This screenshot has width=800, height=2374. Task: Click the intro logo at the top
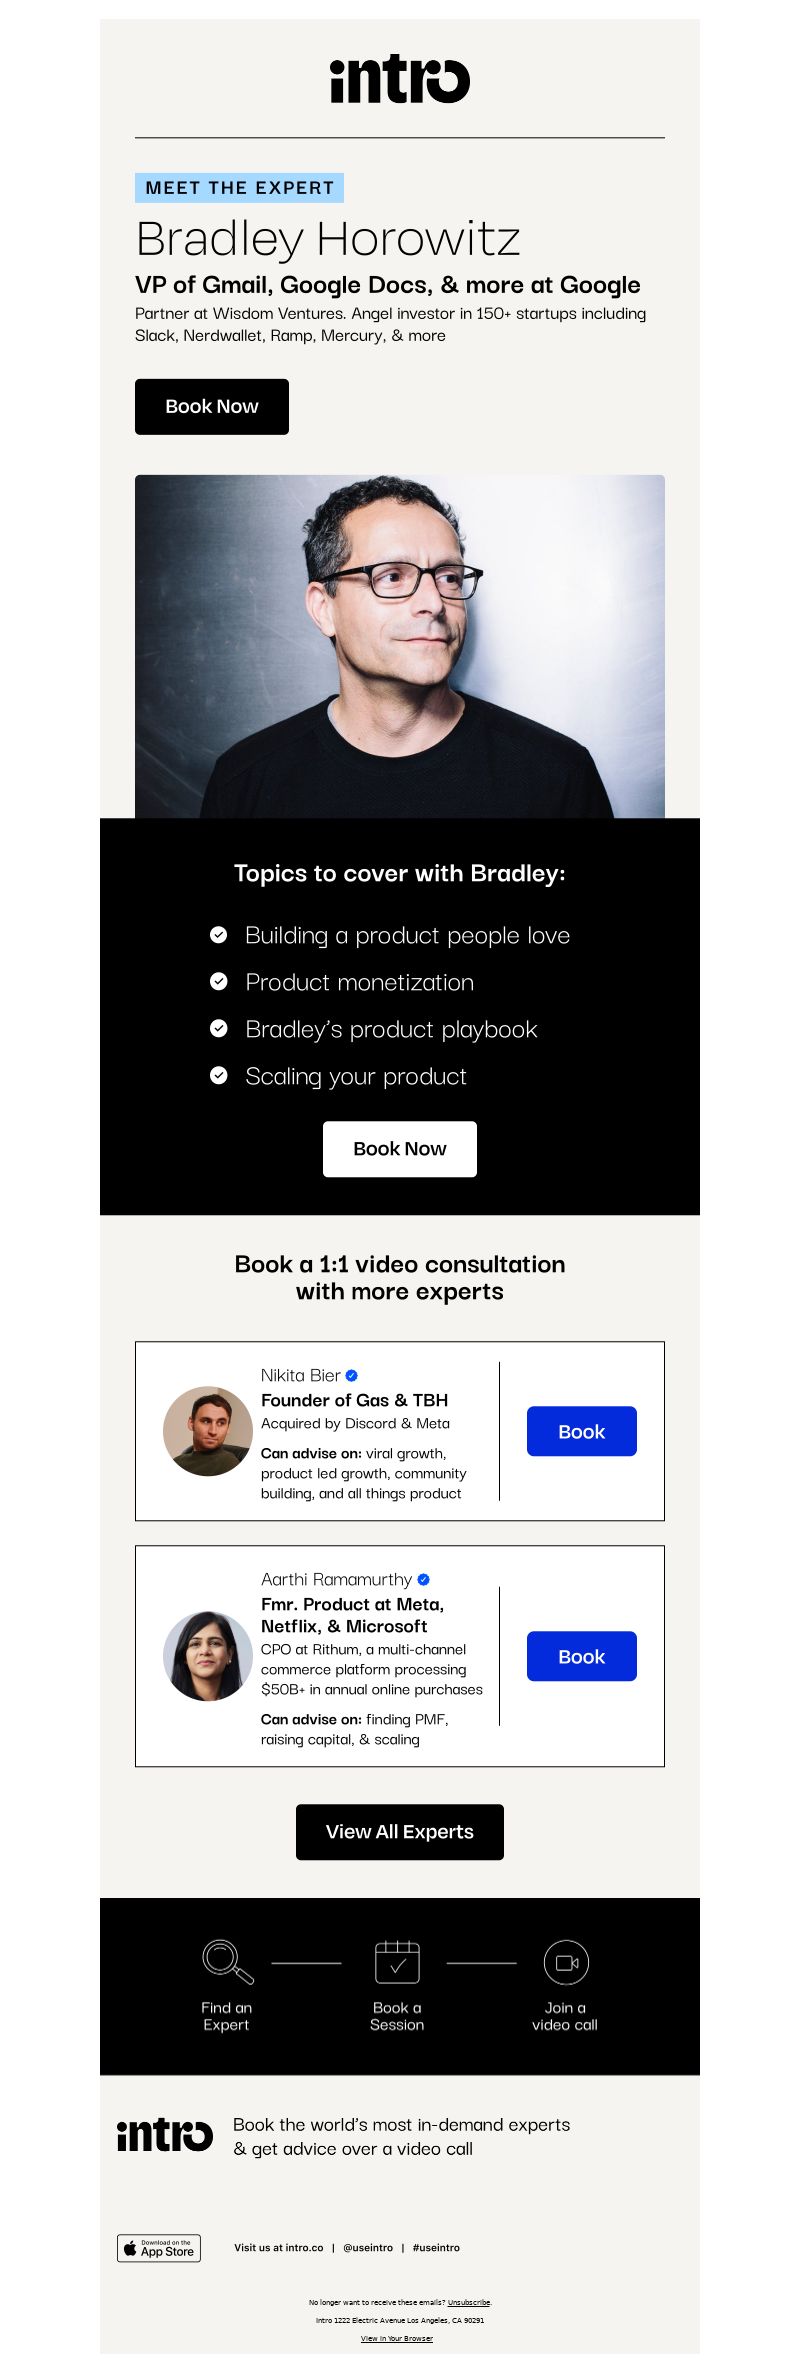pos(400,80)
